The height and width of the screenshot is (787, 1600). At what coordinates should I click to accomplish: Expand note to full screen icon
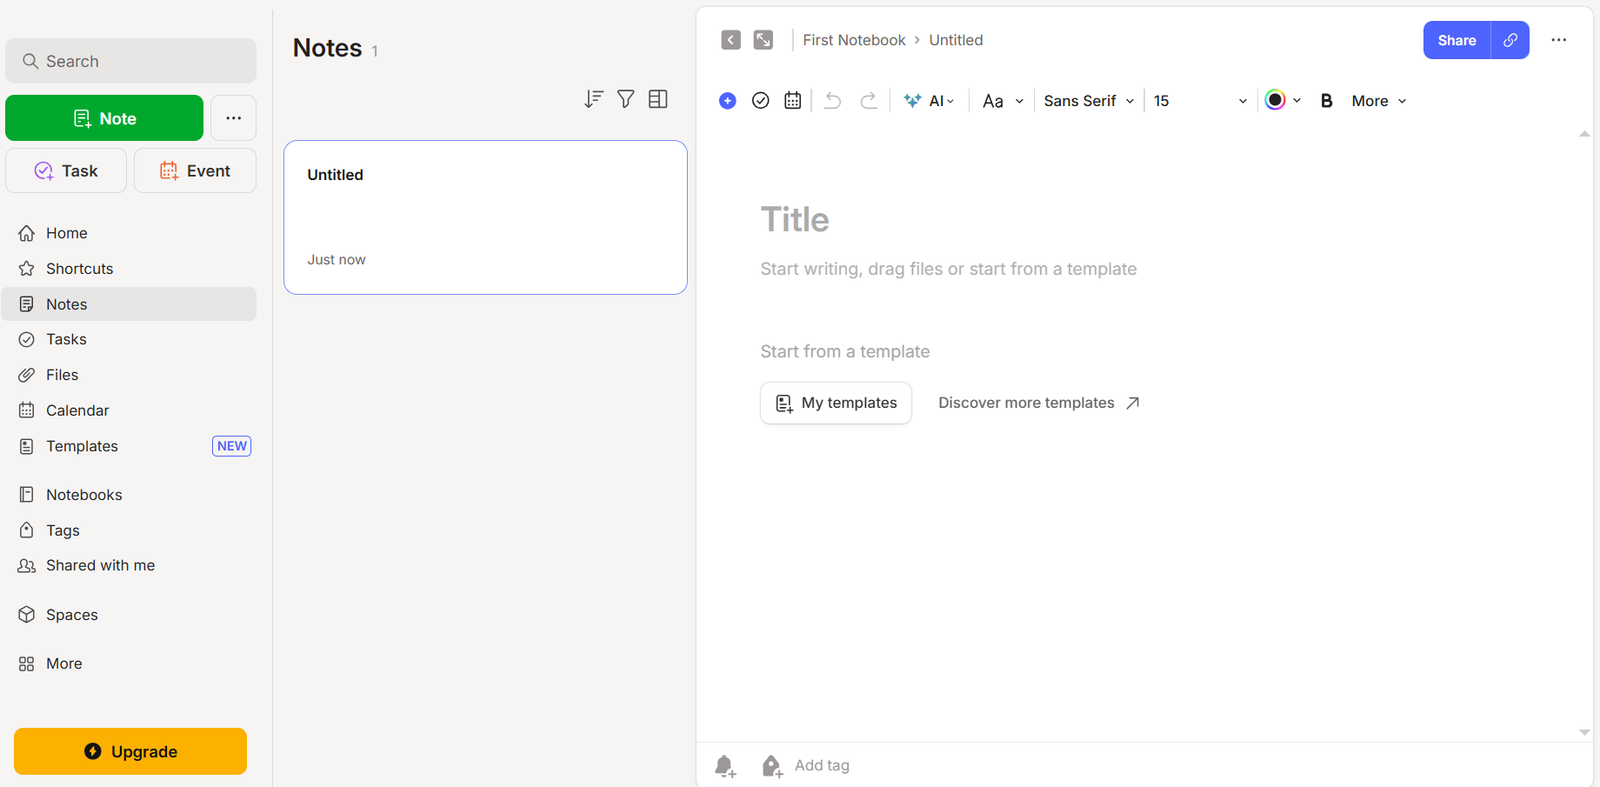click(x=763, y=40)
